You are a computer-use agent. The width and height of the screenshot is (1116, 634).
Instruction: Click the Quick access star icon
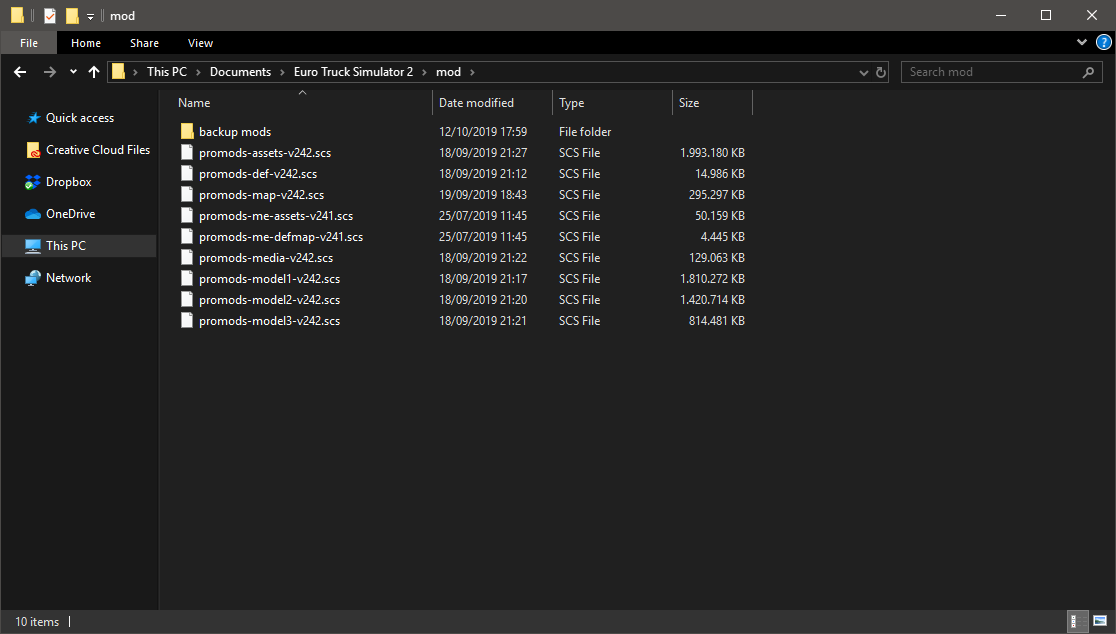[33, 118]
